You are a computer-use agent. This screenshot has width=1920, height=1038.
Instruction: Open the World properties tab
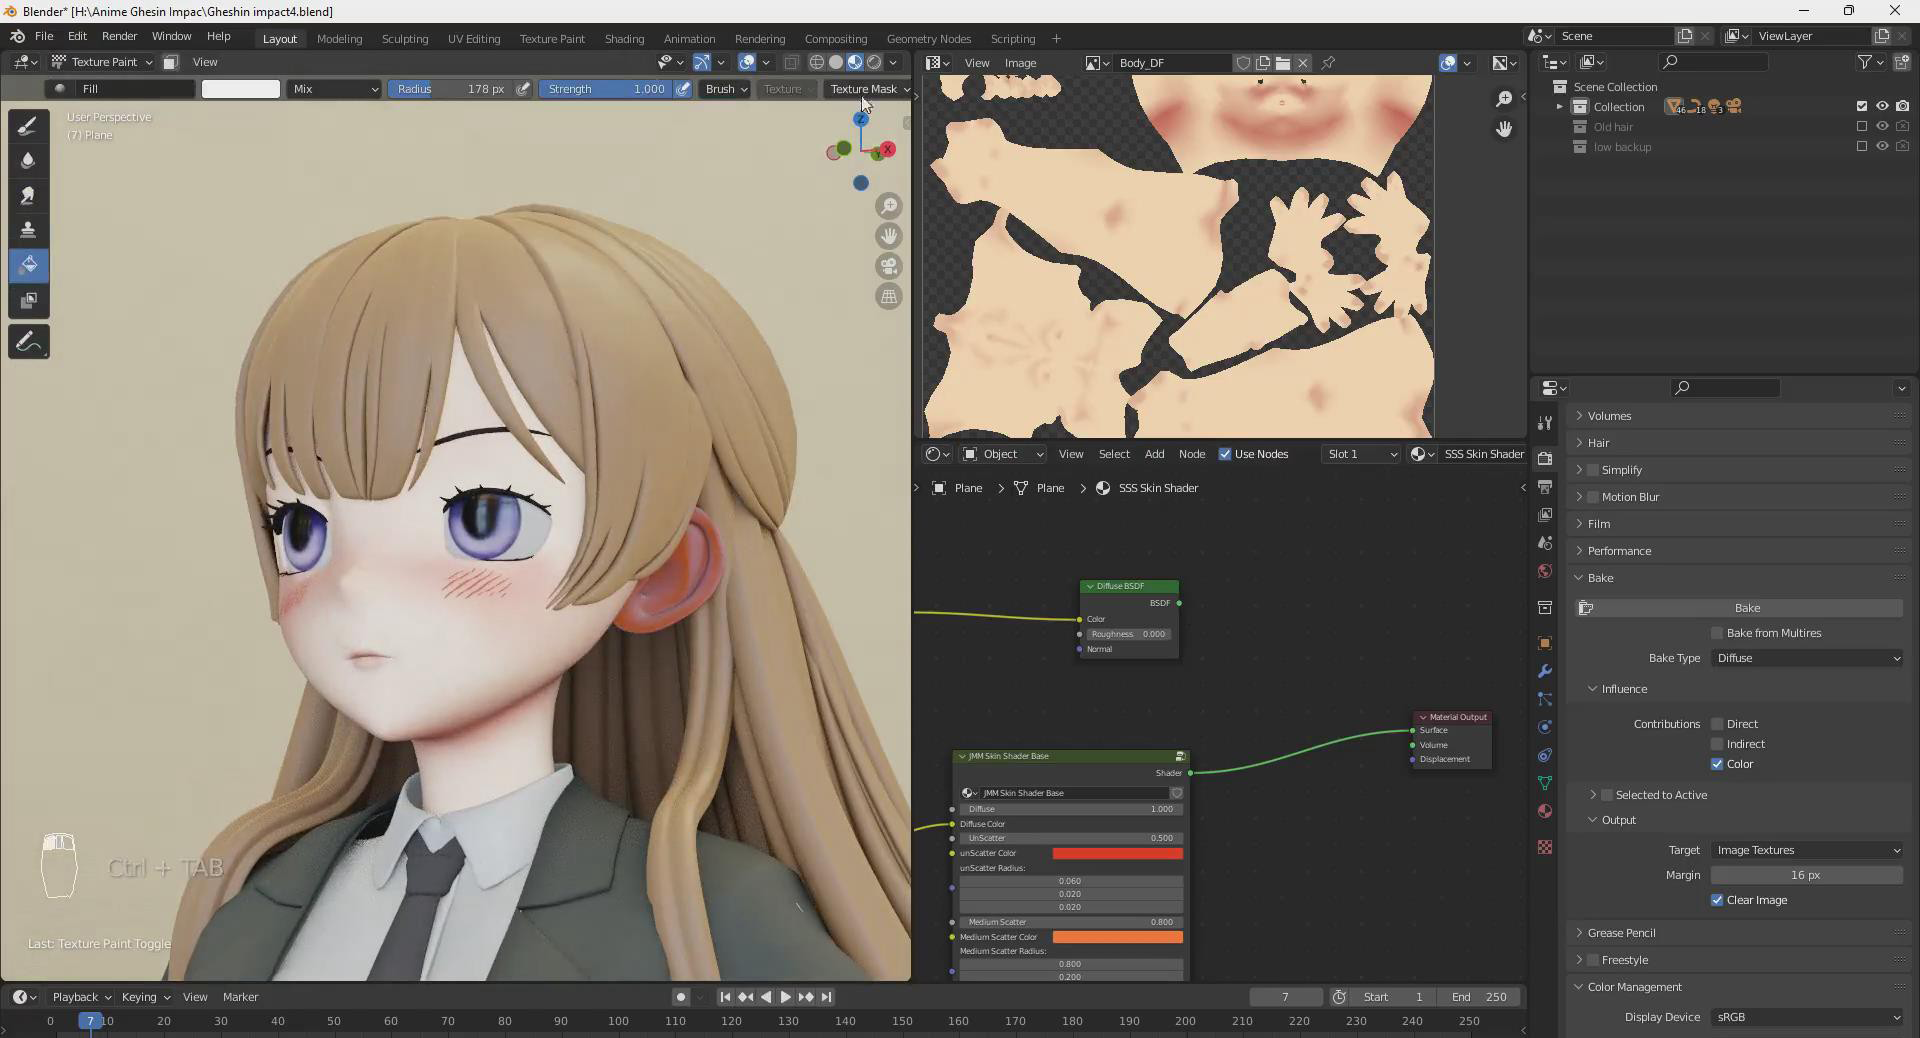coord(1545,571)
